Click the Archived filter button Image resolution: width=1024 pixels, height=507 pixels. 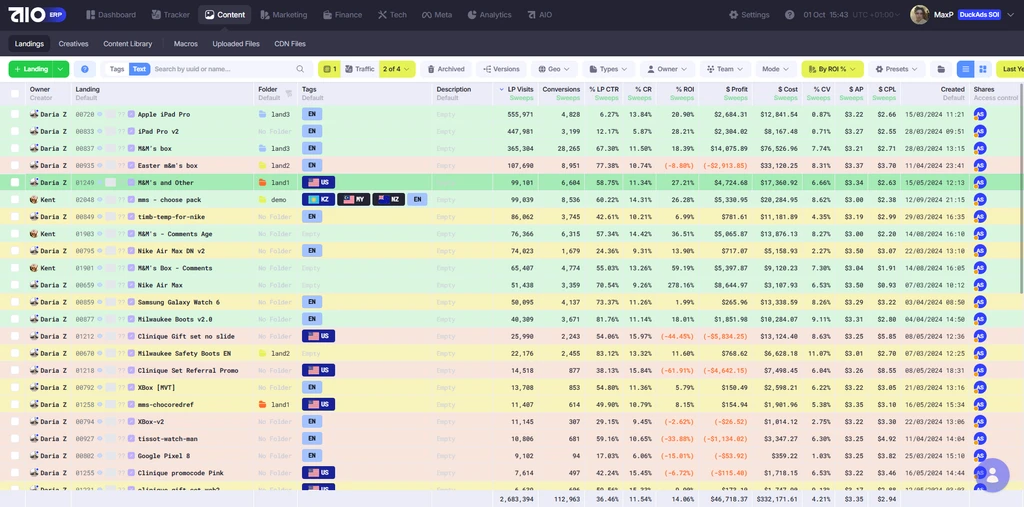click(x=446, y=69)
